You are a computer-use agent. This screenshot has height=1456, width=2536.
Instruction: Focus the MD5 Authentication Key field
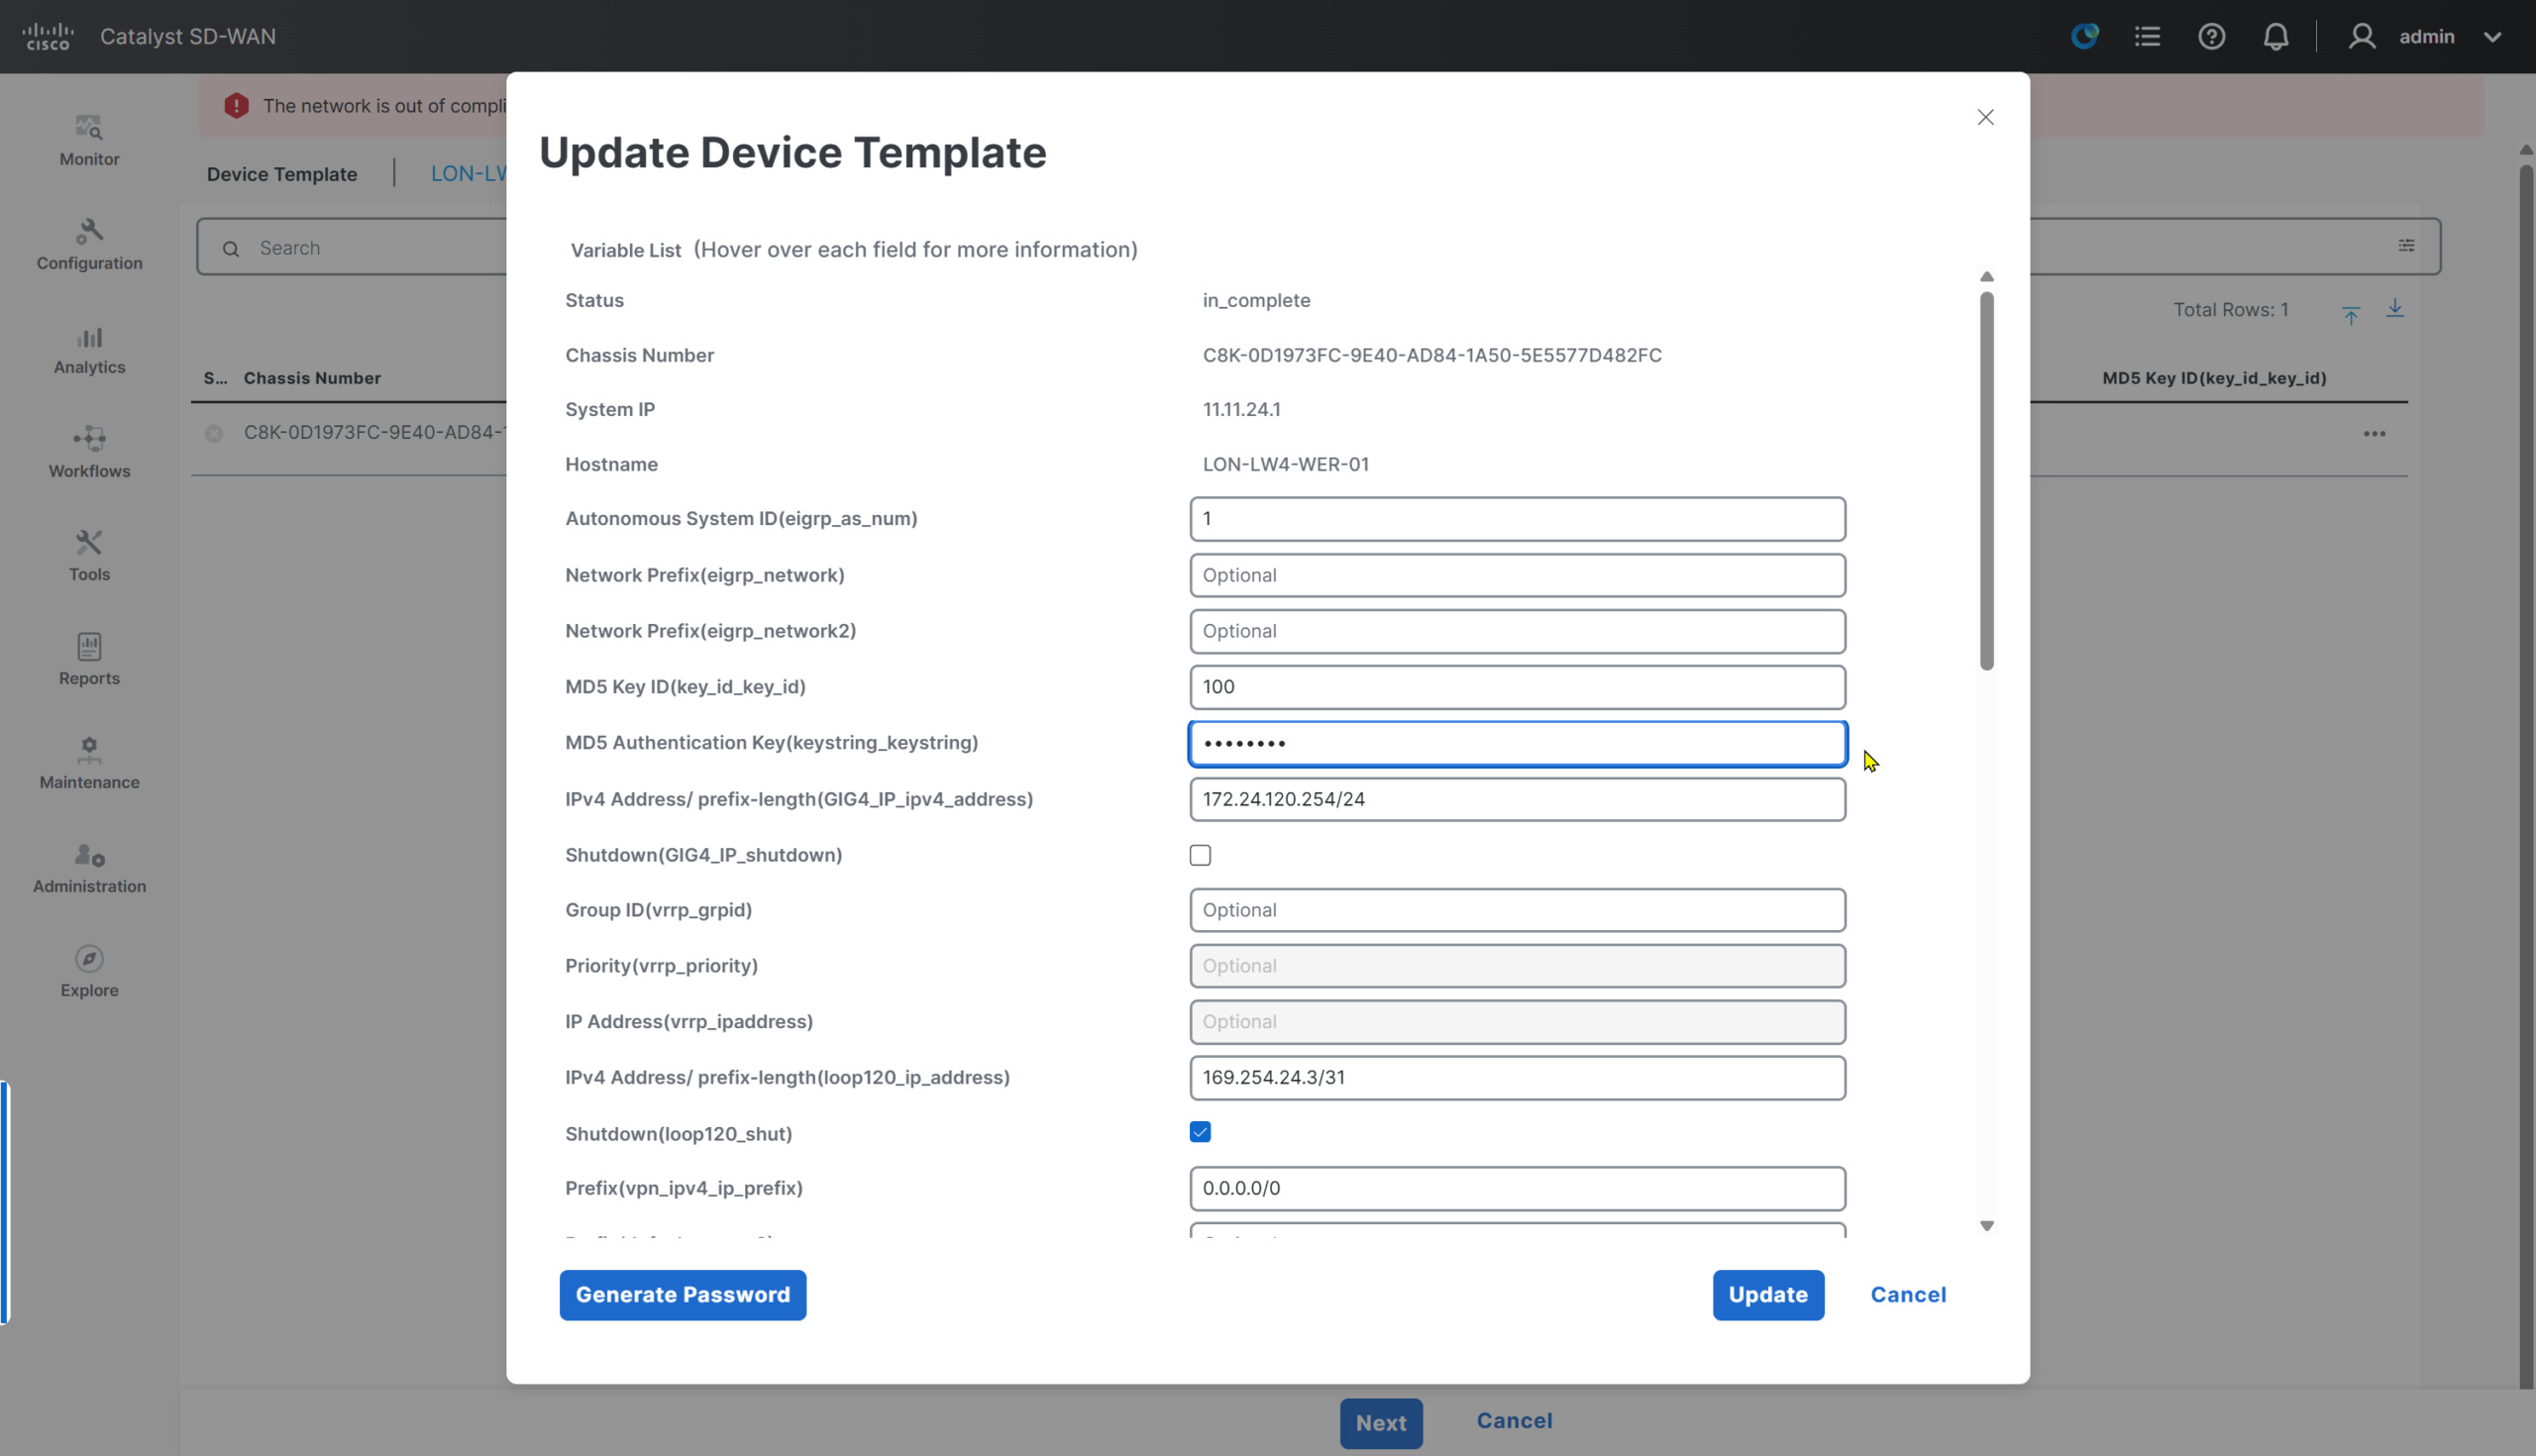(x=1517, y=743)
